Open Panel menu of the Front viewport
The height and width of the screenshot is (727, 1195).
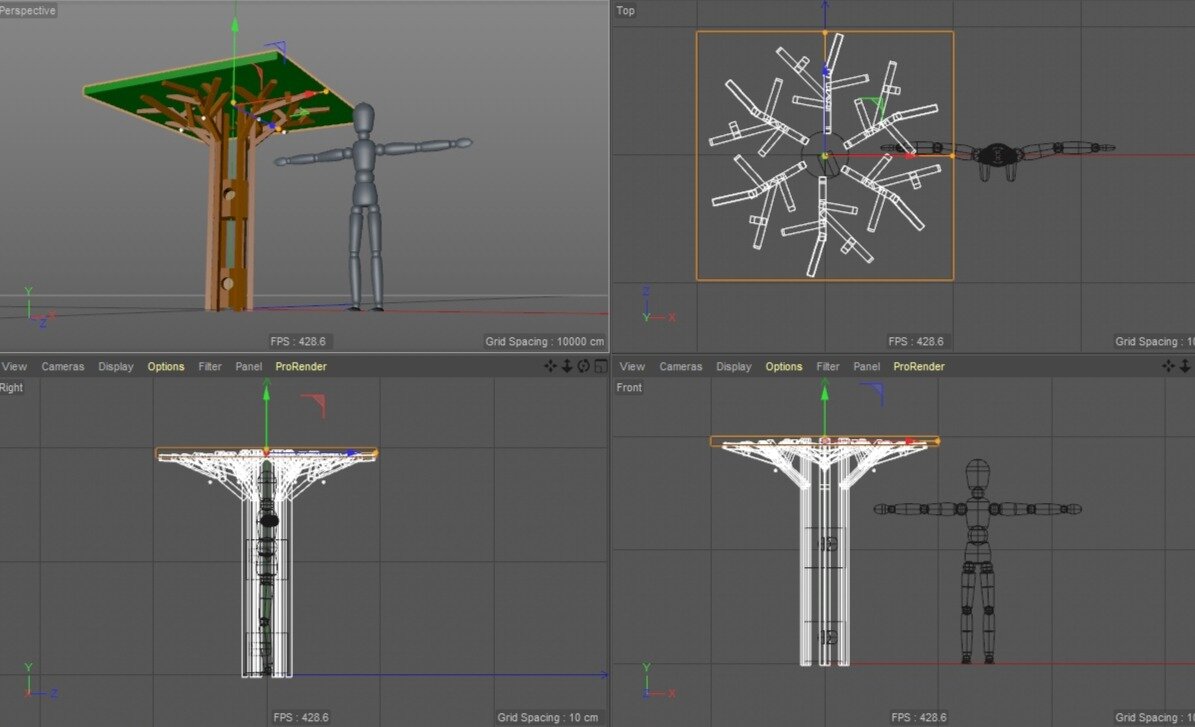click(867, 367)
